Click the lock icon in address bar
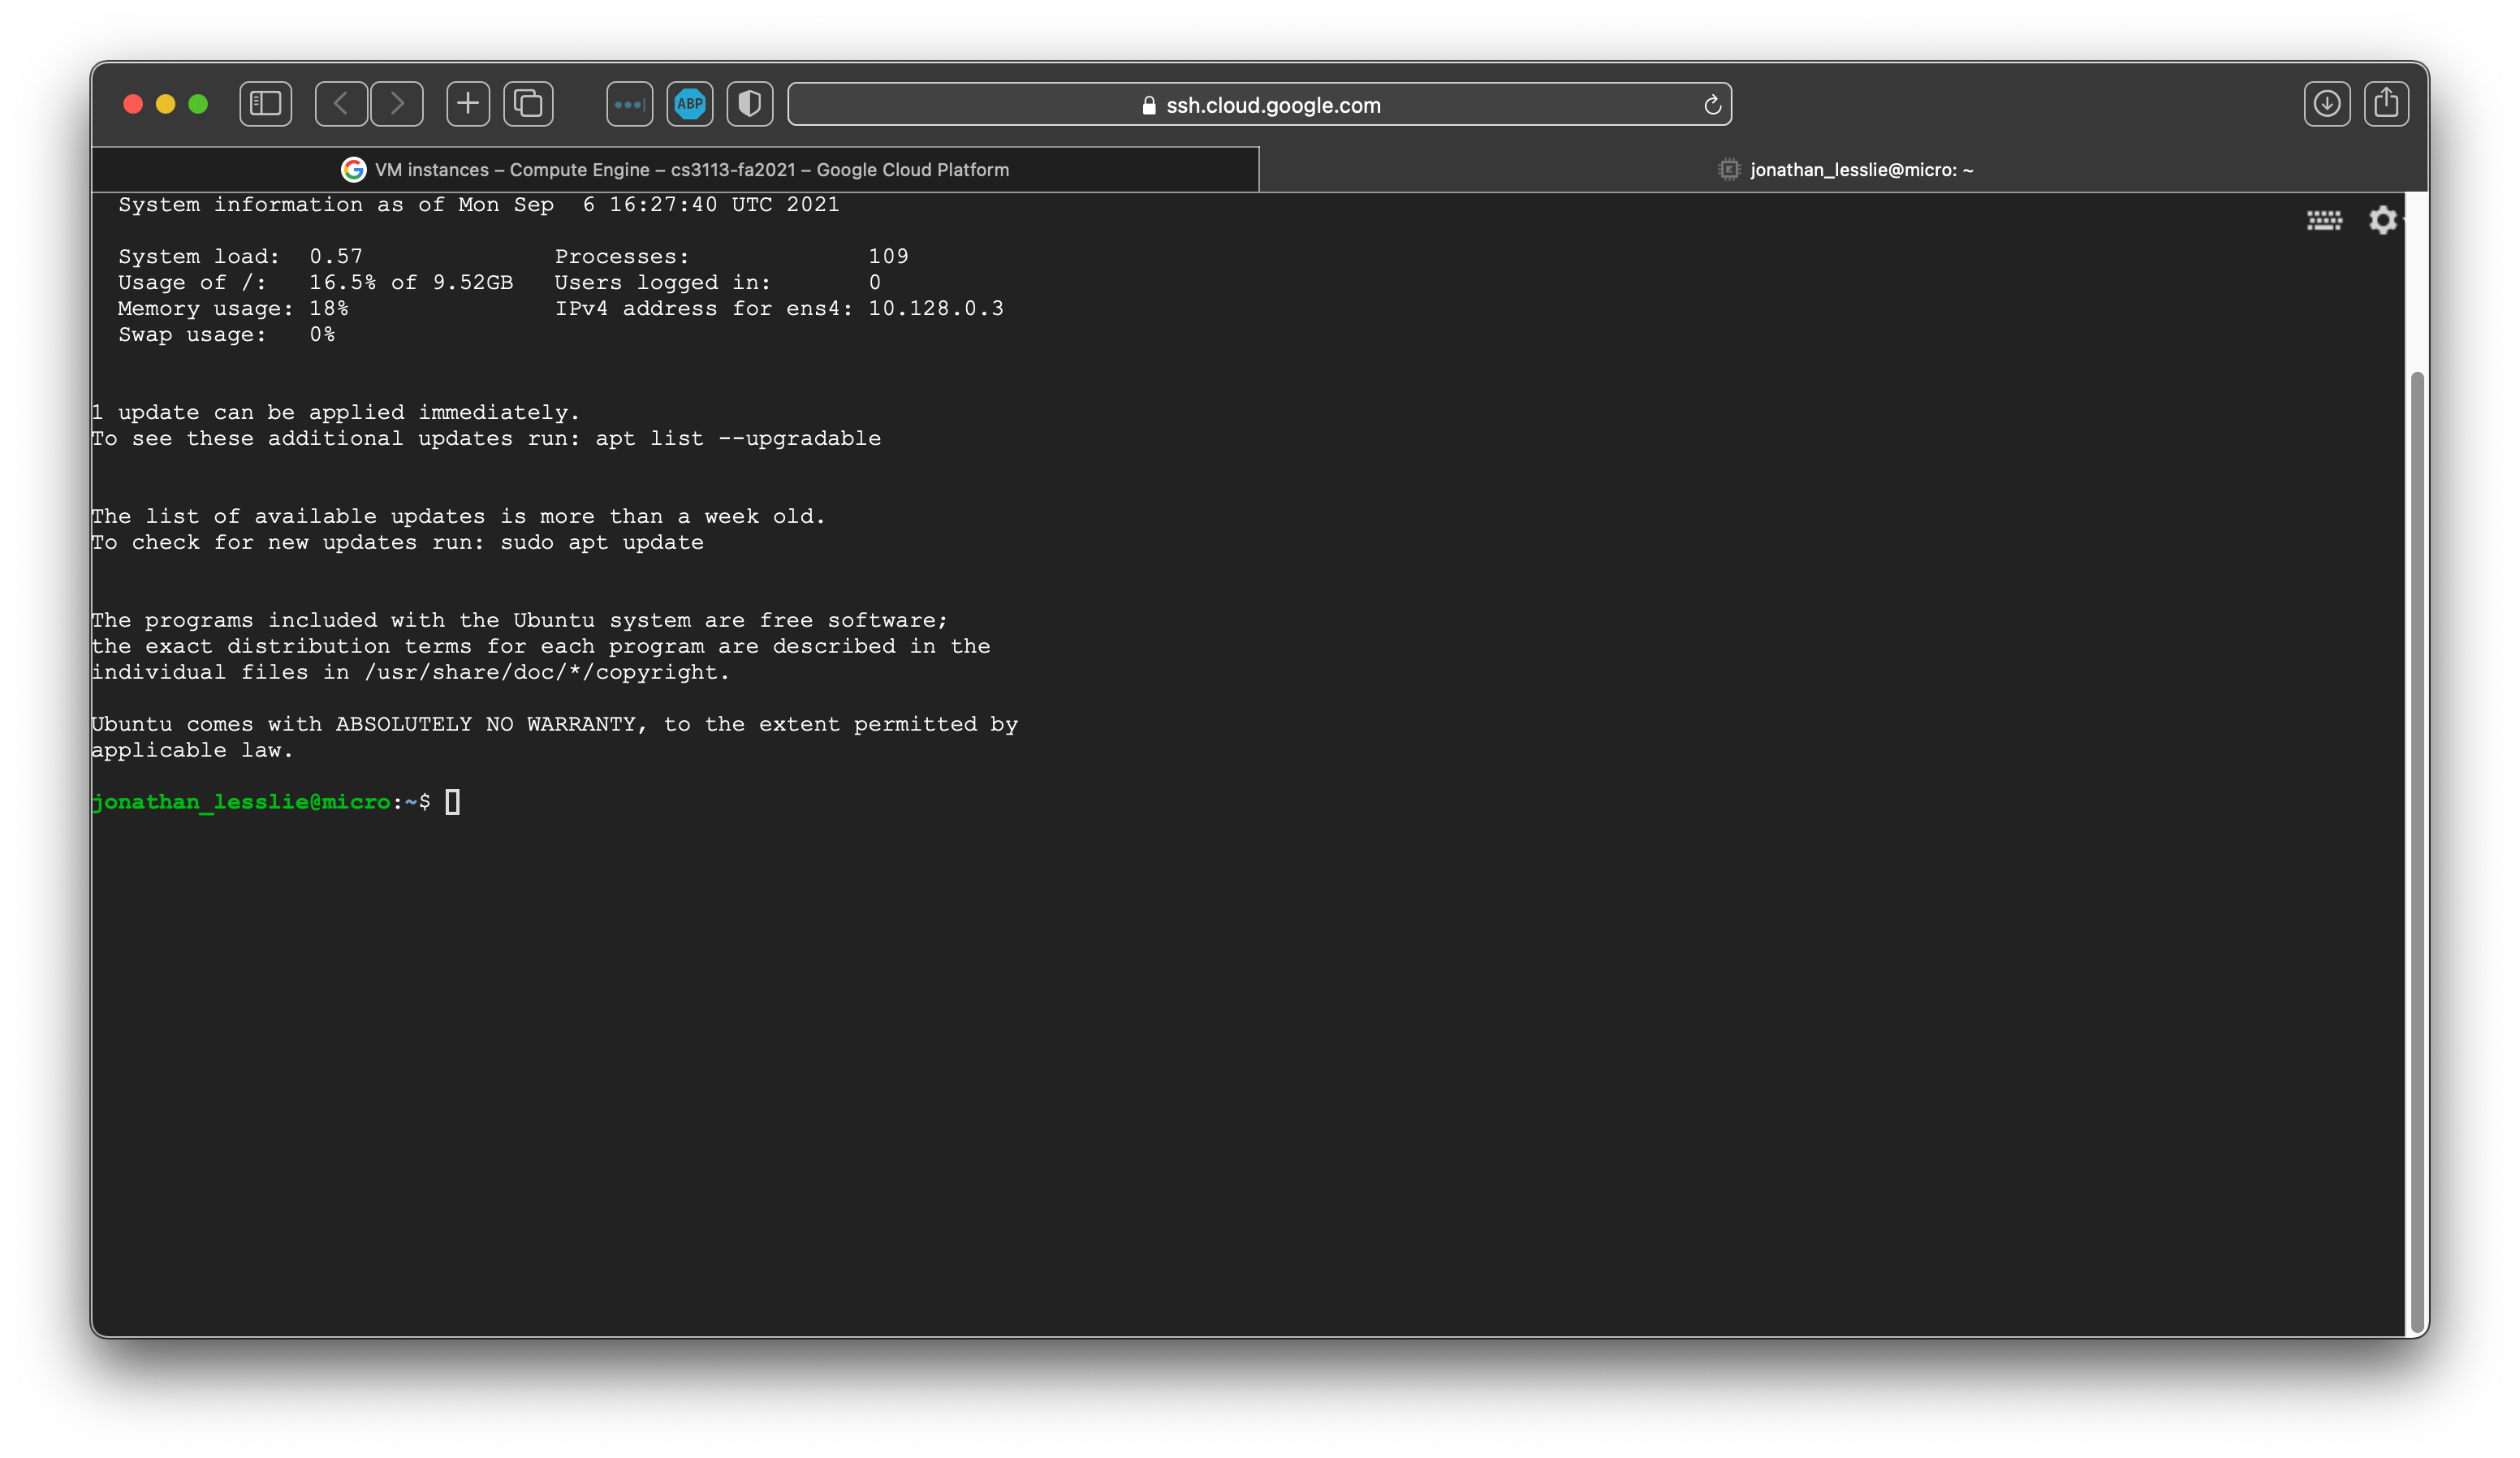The width and height of the screenshot is (2520, 1458). (x=1149, y=105)
